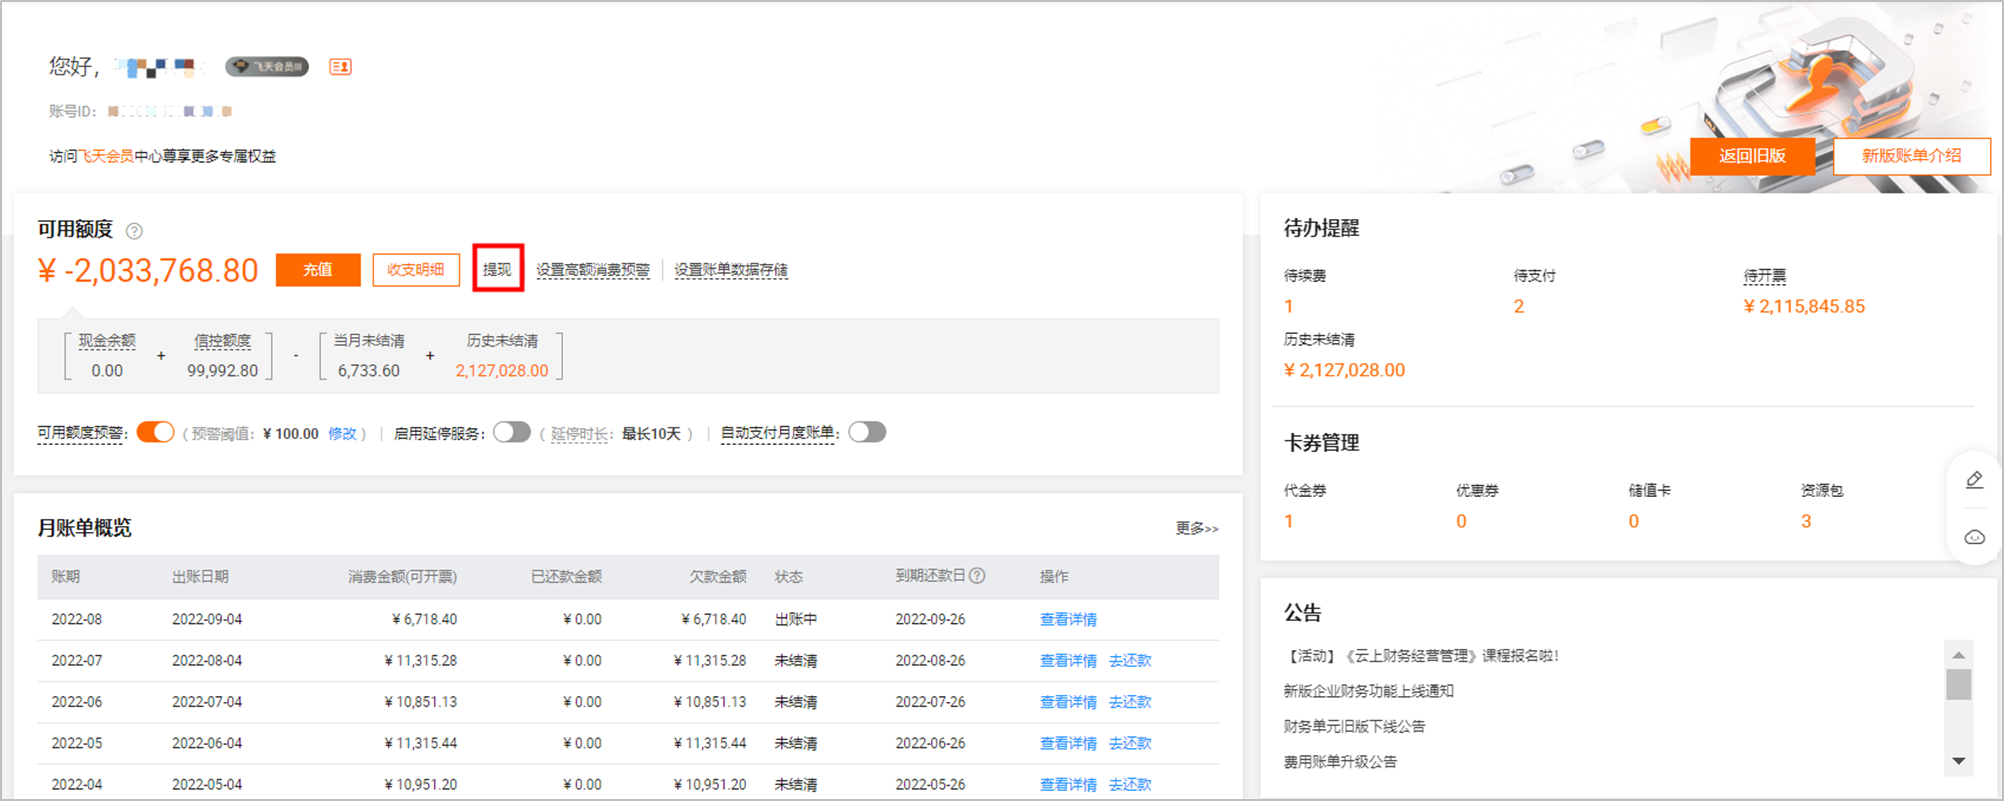
Task: Click the 资源包 count 3
Action: click(x=1806, y=521)
